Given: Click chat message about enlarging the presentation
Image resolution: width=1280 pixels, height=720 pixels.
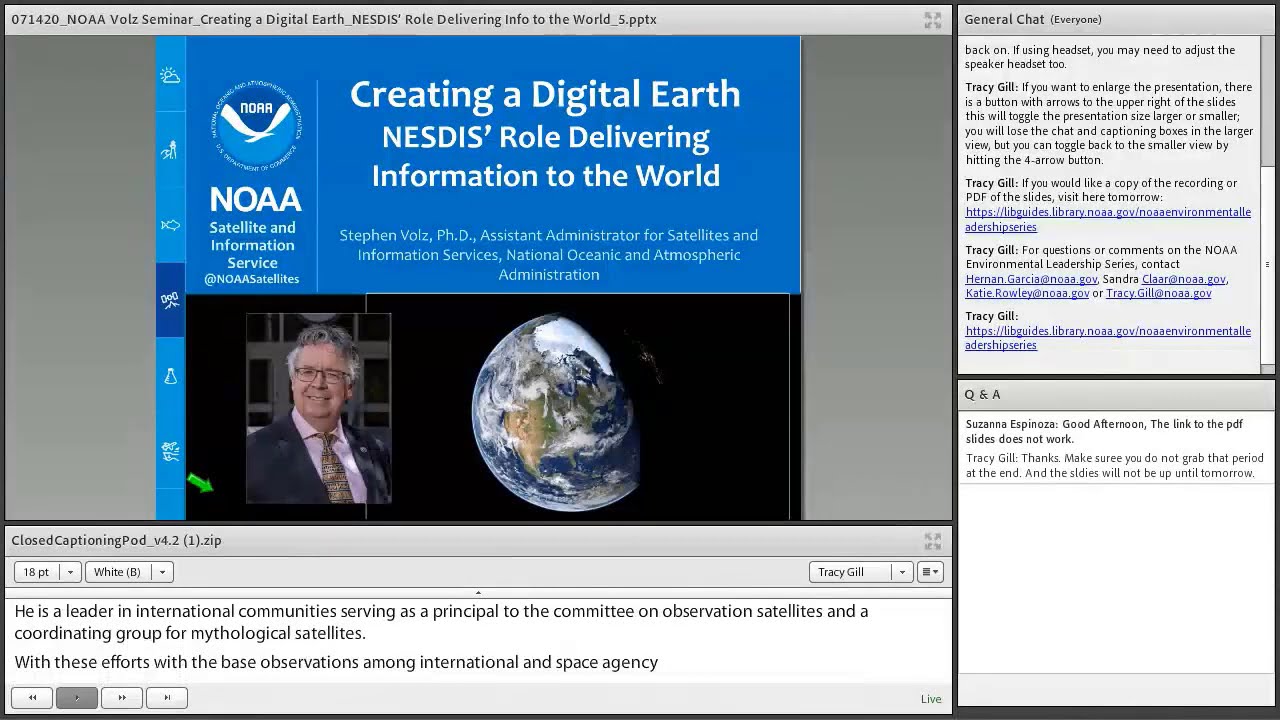Looking at the screenshot, I should (1109, 124).
